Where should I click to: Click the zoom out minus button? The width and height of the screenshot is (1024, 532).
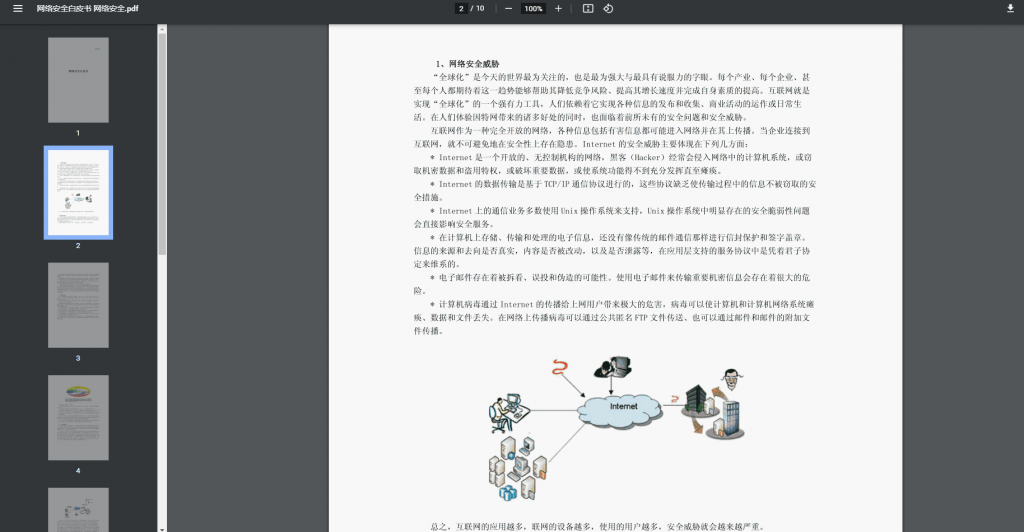pyautogui.click(x=508, y=8)
